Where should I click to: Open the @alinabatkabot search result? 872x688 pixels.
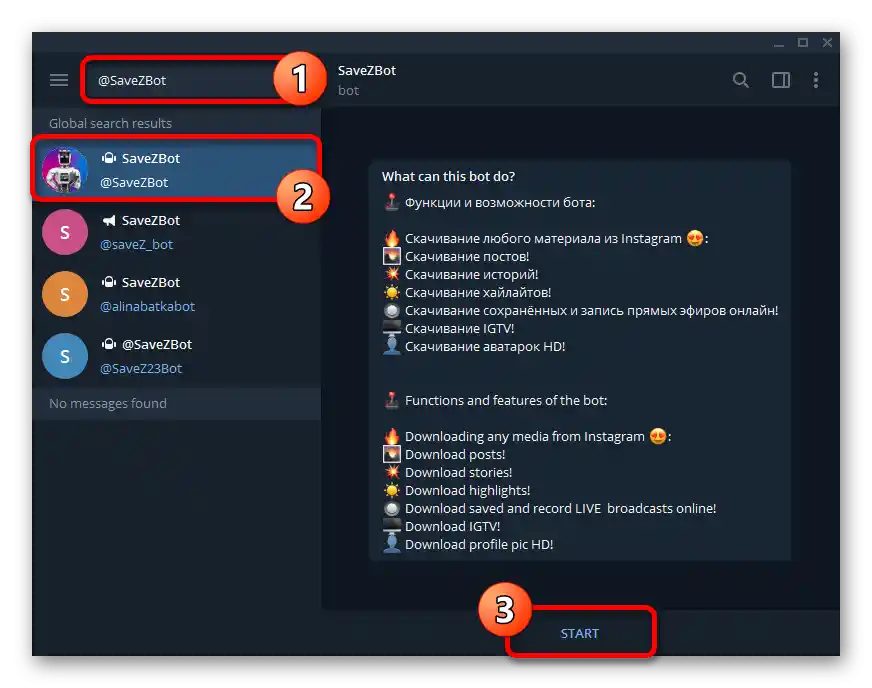(x=176, y=294)
